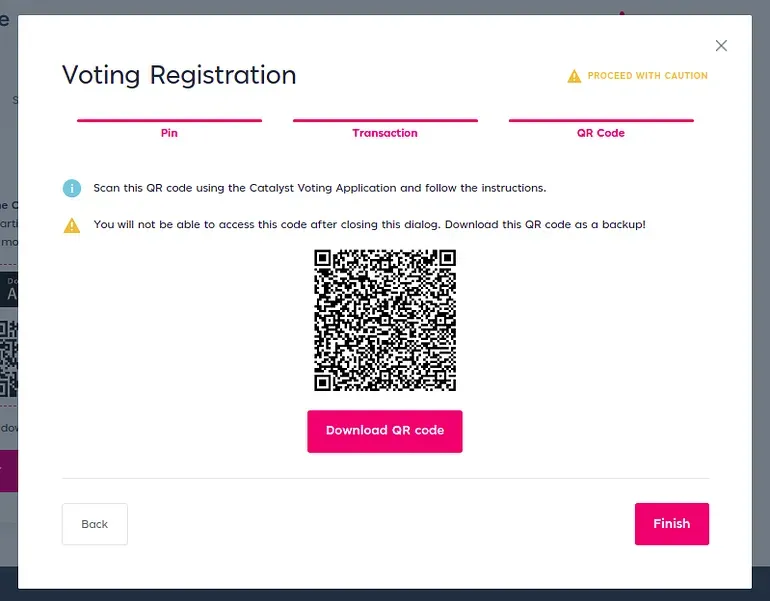Click the Transaction step progress bar
This screenshot has height=601, width=770.
point(385,120)
